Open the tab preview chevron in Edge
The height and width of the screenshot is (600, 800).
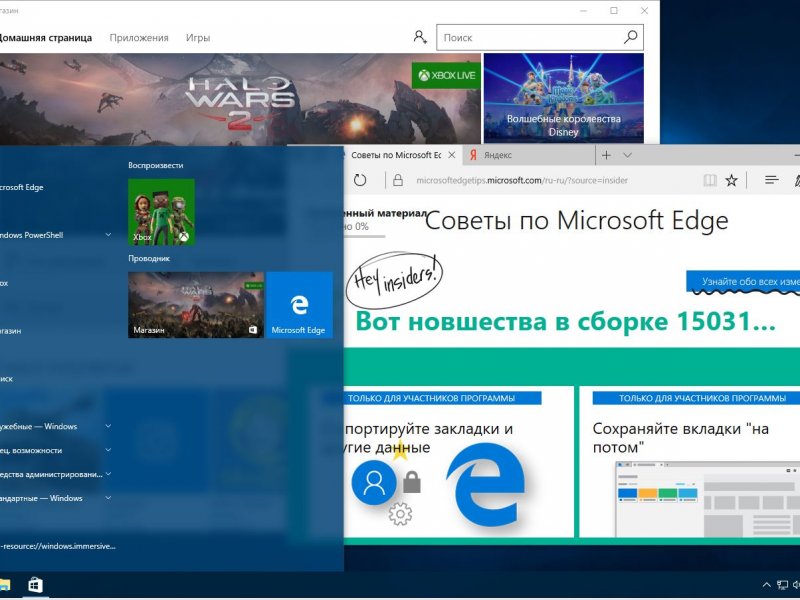pyautogui.click(x=628, y=155)
